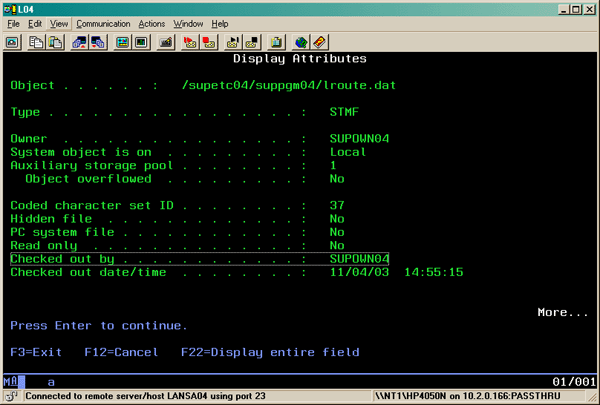Quit macro playback with black square icon
This screenshot has height=405, width=600.
tap(251, 42)
